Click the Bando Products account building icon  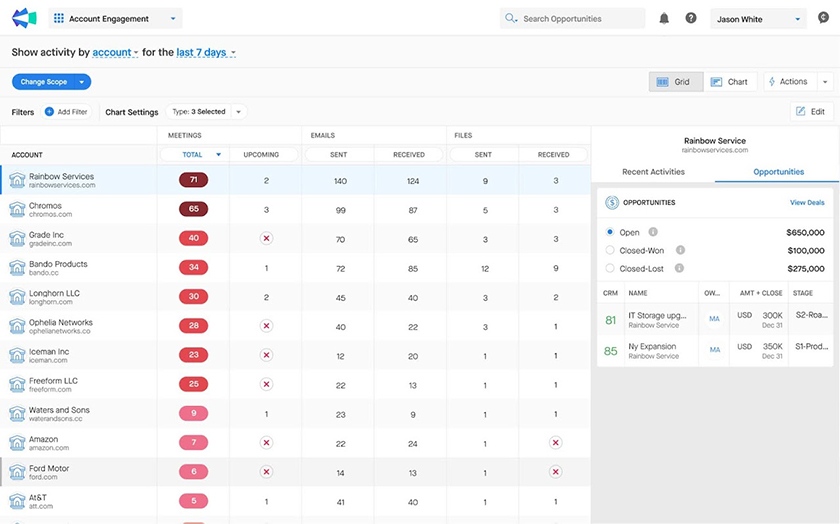click(x=17, y=268)
